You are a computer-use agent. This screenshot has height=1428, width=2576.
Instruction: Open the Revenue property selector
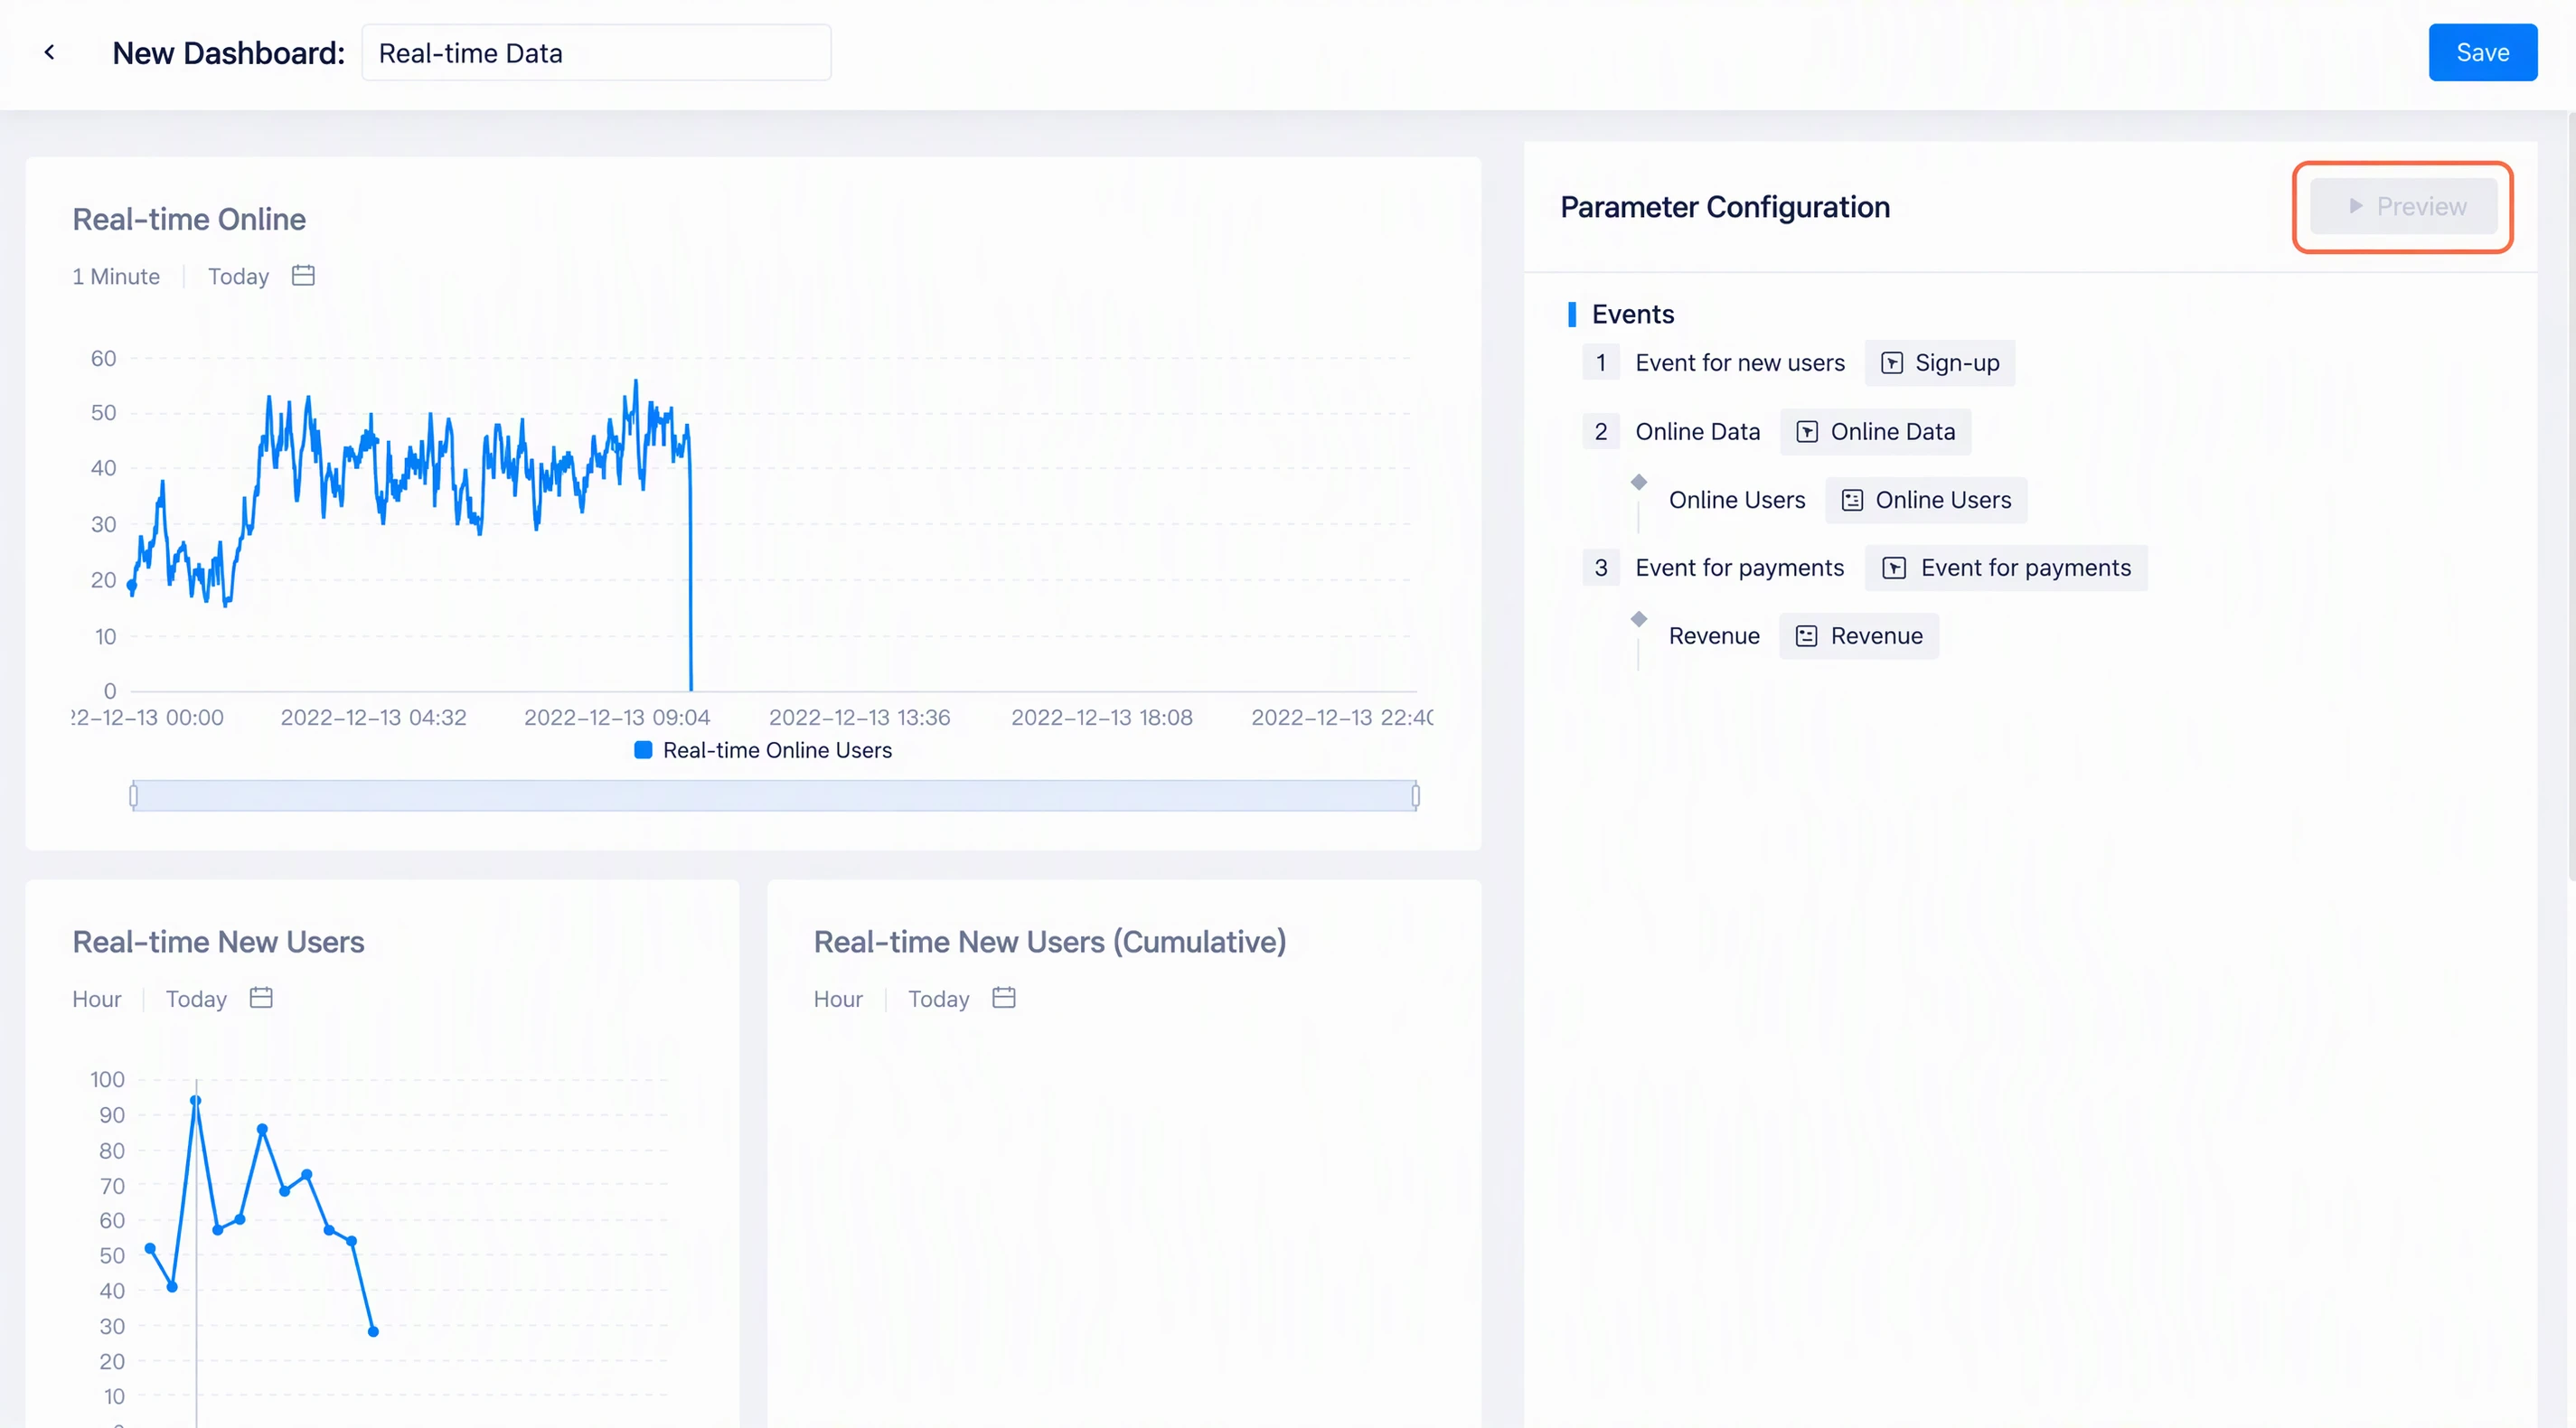[x=1859, y=636]
